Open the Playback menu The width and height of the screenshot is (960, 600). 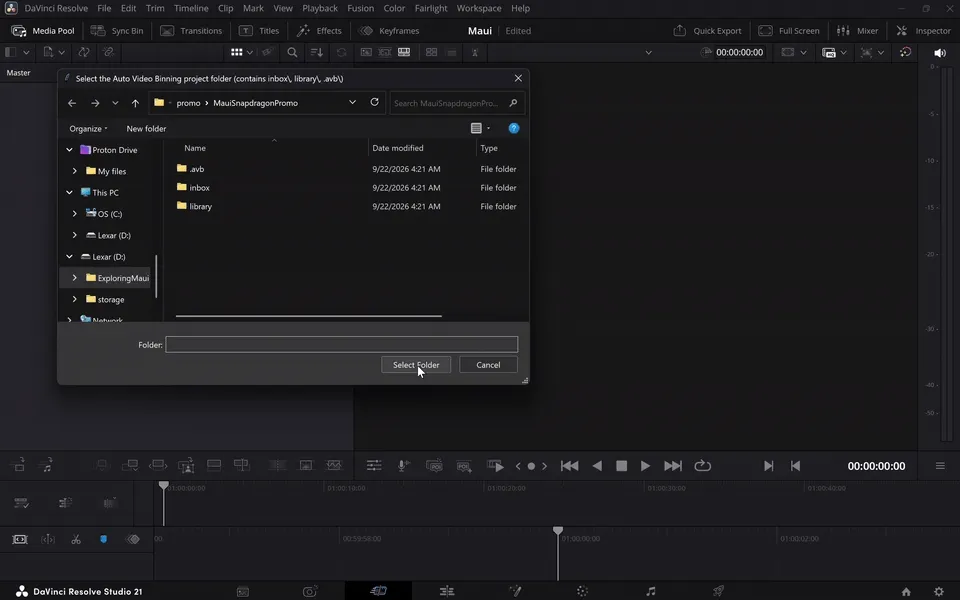(x=320, y=8)
